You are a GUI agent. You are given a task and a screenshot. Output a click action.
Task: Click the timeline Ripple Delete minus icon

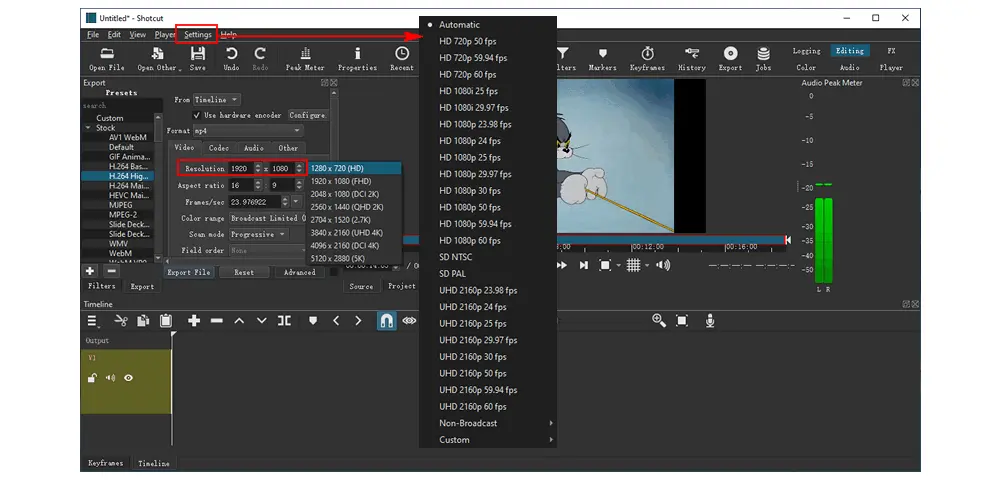coord(216,321)
